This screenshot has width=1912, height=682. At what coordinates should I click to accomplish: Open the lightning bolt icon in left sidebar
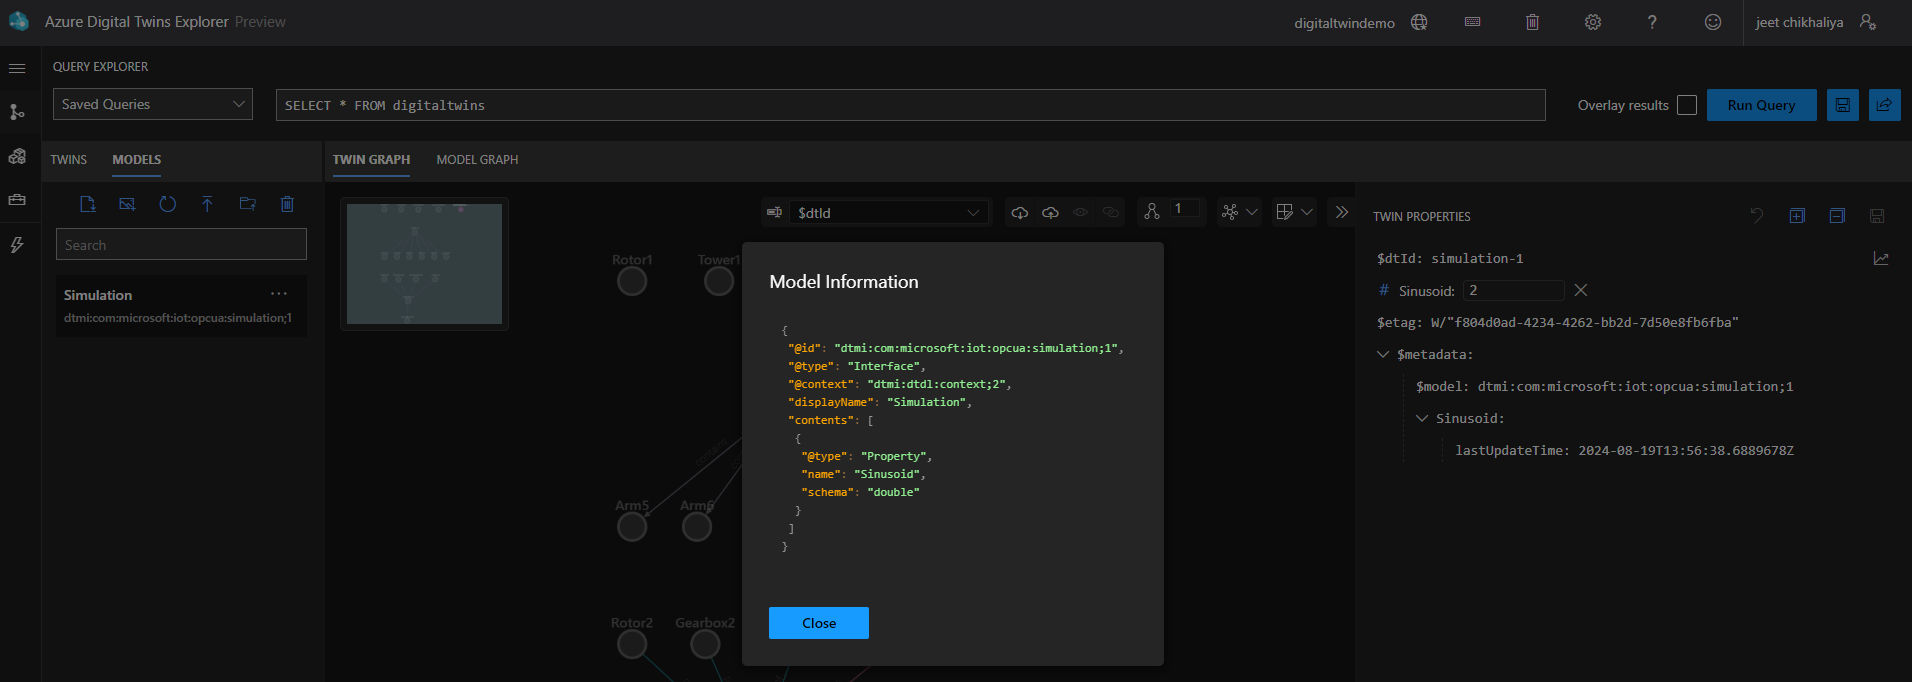(17, 245)
